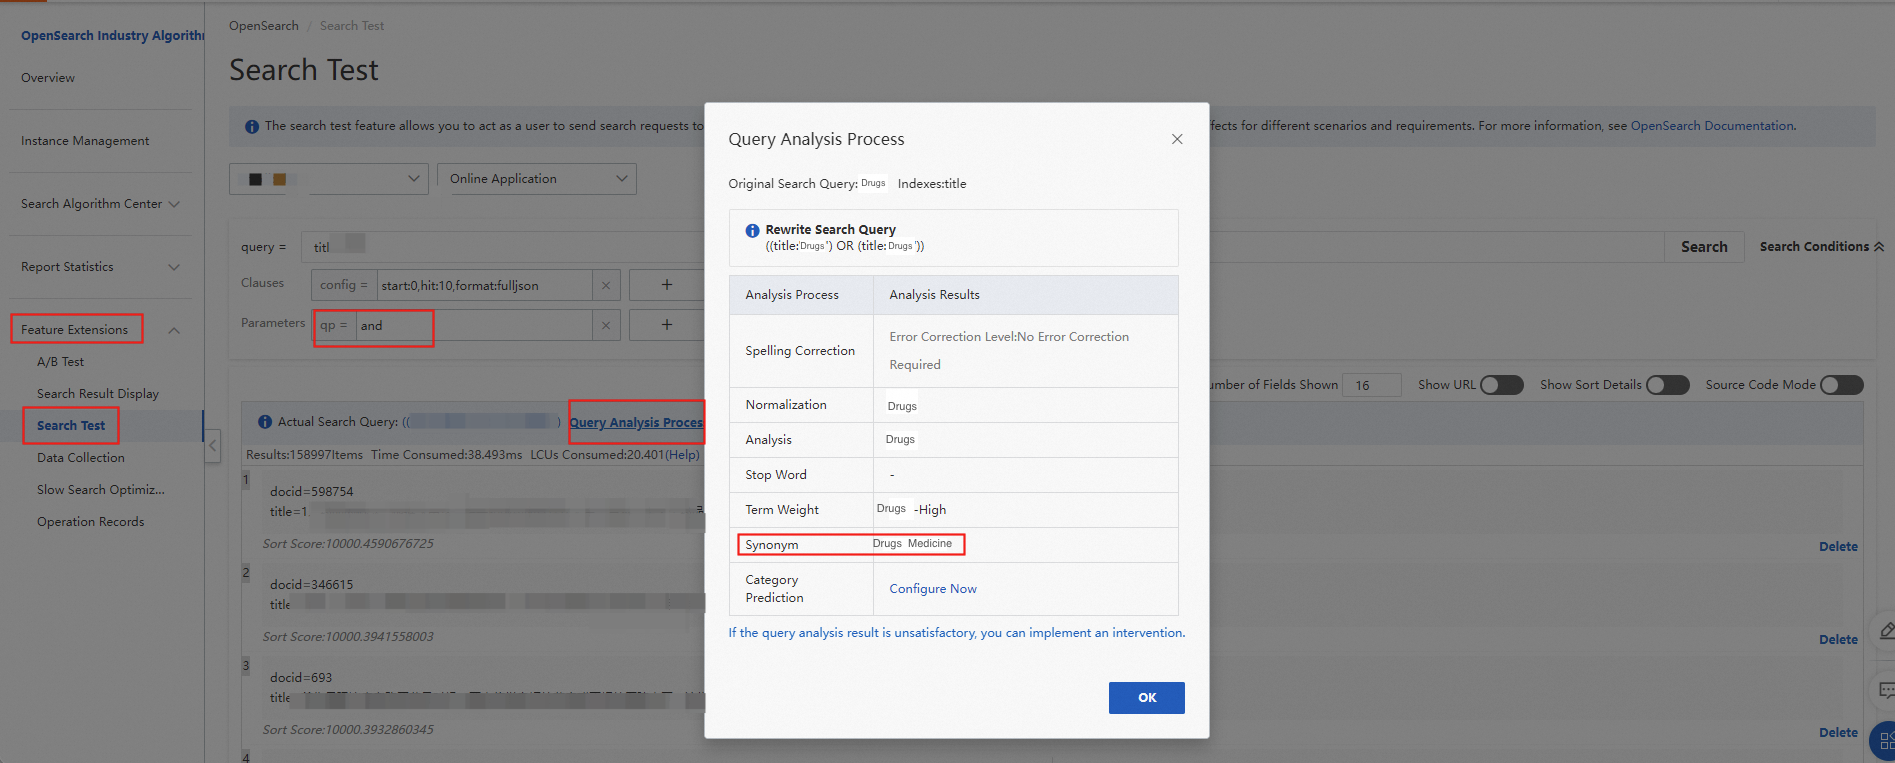Collapse Search Conditions with double-chevron icon

[1878, 247]
